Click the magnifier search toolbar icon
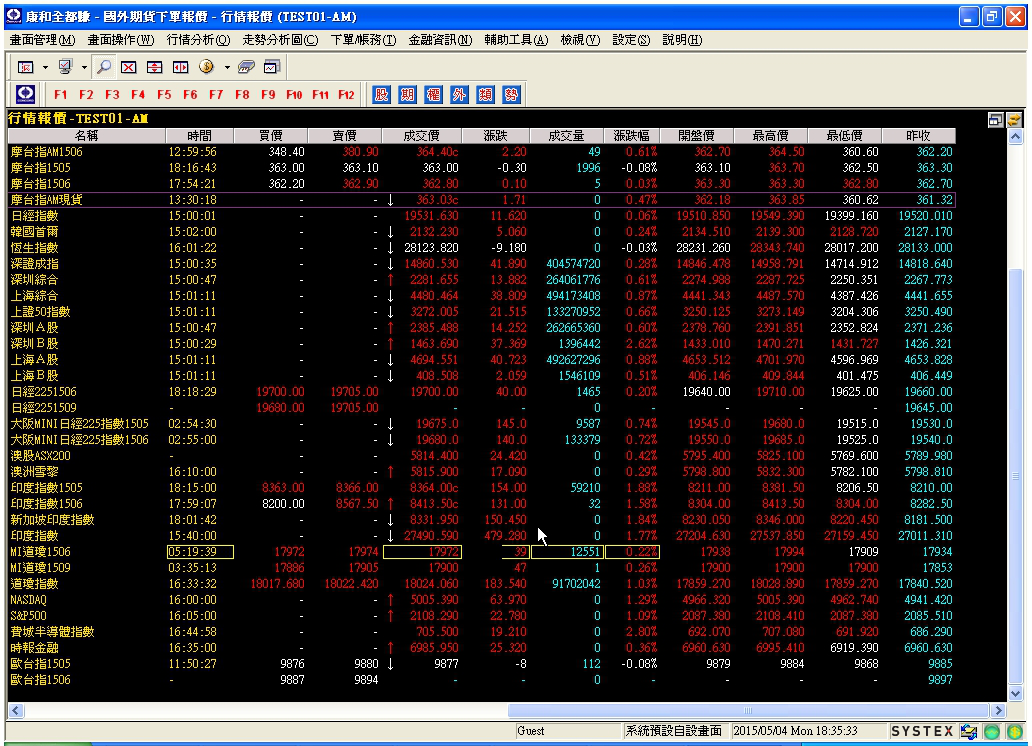Screen dimensions: 1032x746 click(x=103, y=67)
